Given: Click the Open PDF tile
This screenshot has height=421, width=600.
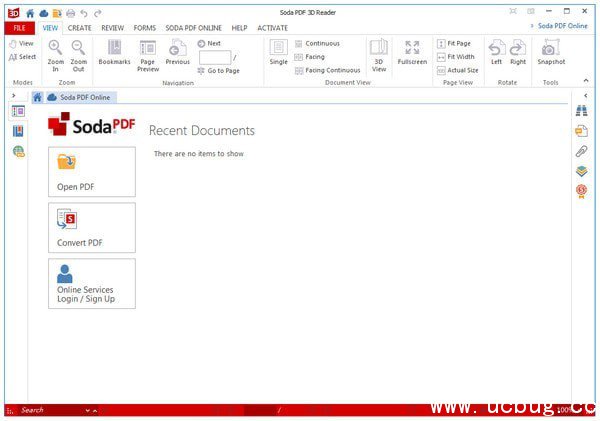Looking at the screenshot, I should (x=92, y=172).
